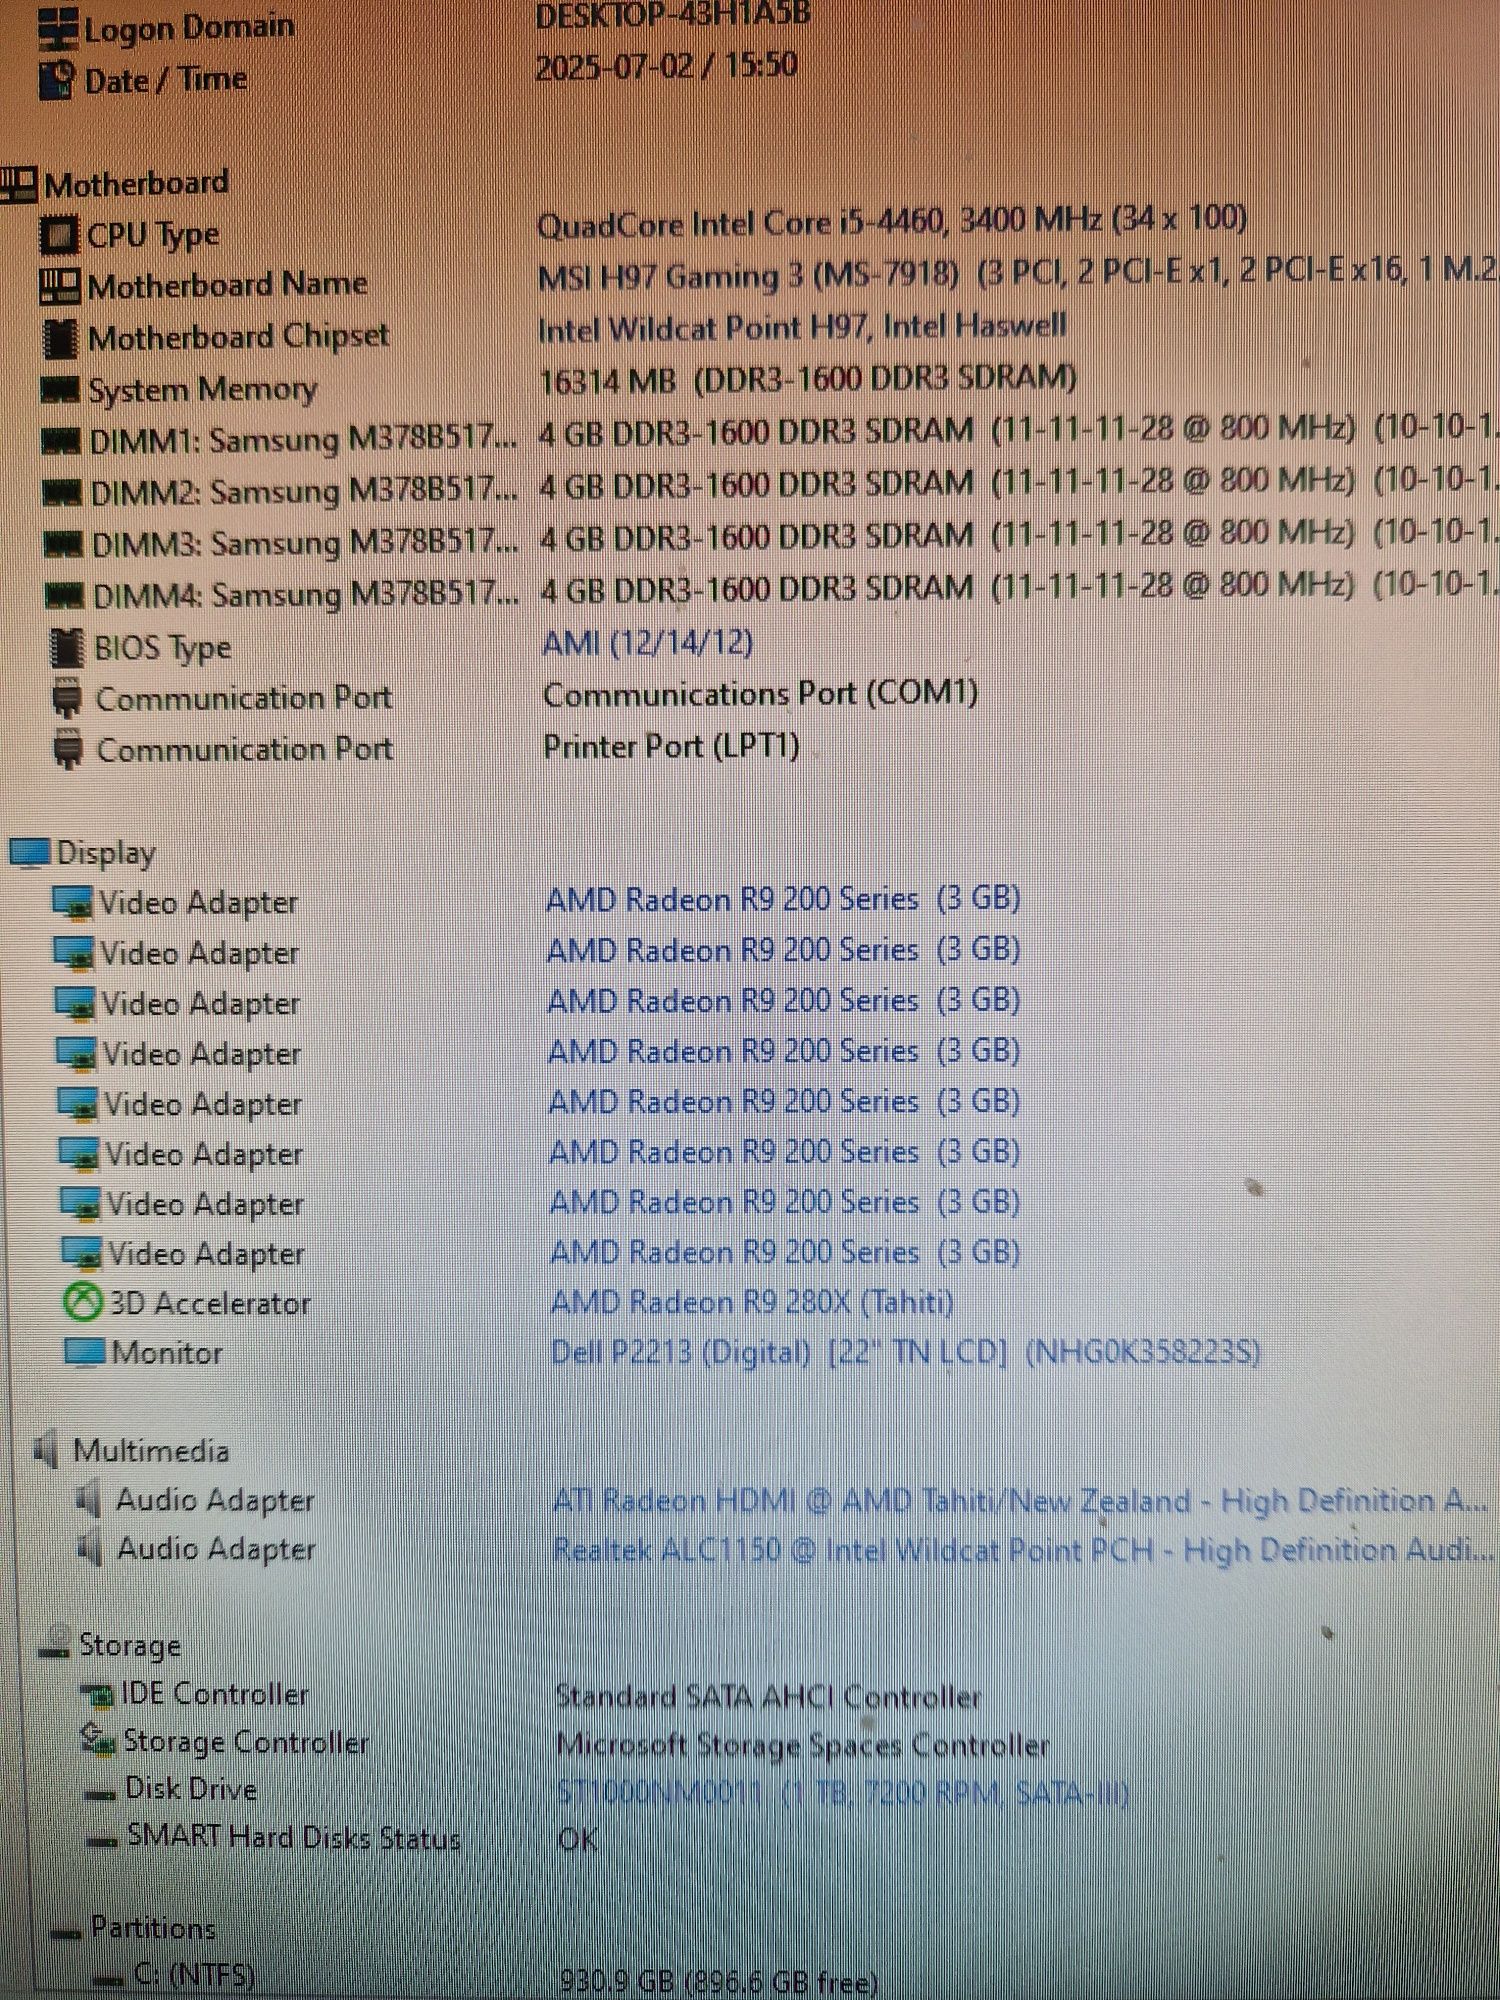This screenshot has height=2000, width=1500.
Task: Click the last Video Adapter icon above 3D Accelerator
Action: [x=81, y=1254]
